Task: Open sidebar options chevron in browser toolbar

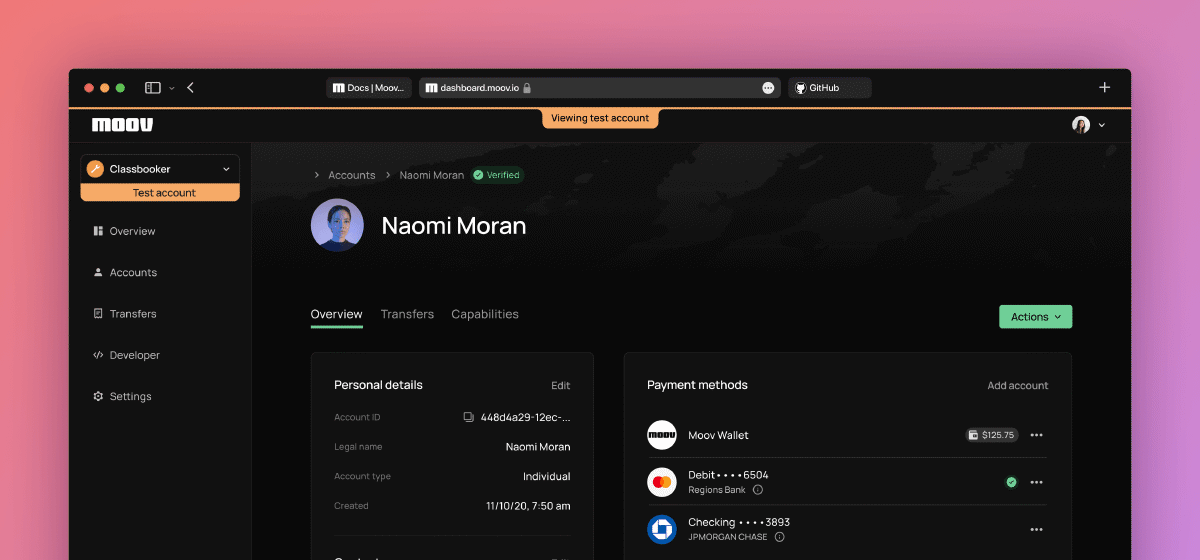Action: click(x=171, y=88)
